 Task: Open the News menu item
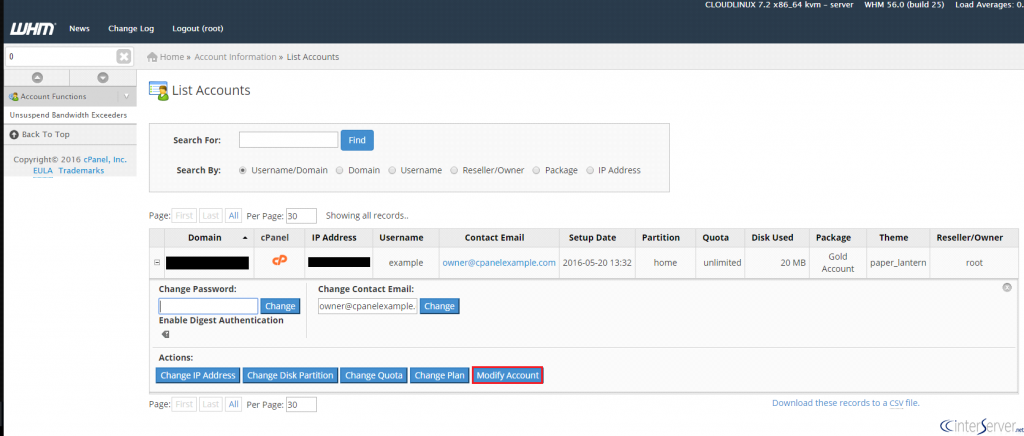79,29
